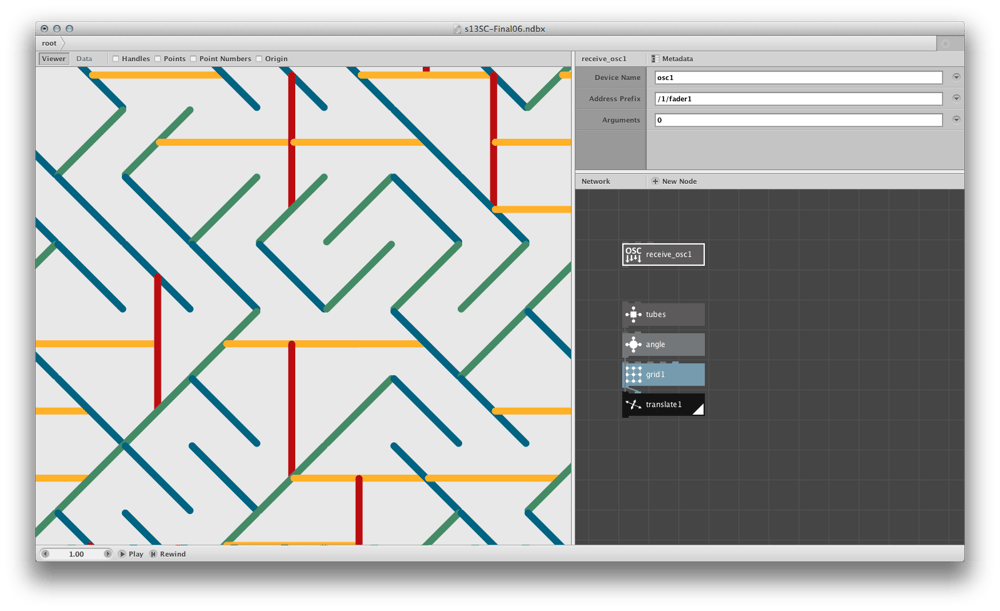Click the Play triangle icon

tap(122, 554)
